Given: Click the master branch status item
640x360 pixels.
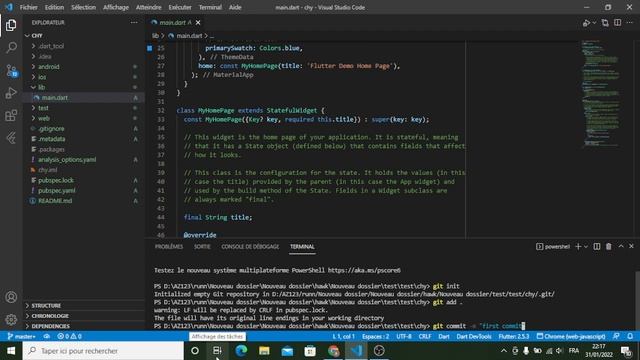Looking at the screenshot, I should [x=22, y=336].
